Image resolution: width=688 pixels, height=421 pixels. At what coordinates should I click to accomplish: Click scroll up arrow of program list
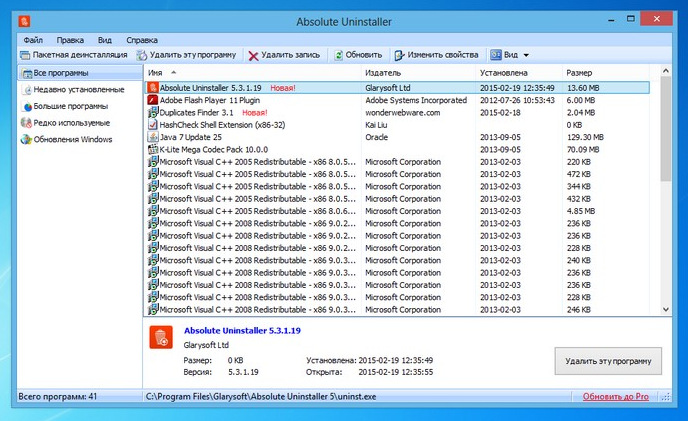click(666, 71)
